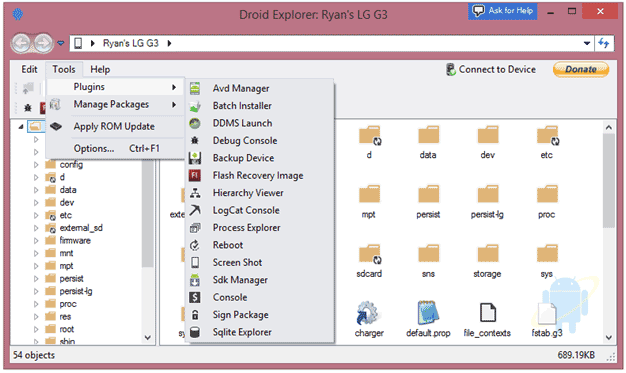Click file pane scroll up arrow
The height and width of the screenshot is (373, 626).
608,127
